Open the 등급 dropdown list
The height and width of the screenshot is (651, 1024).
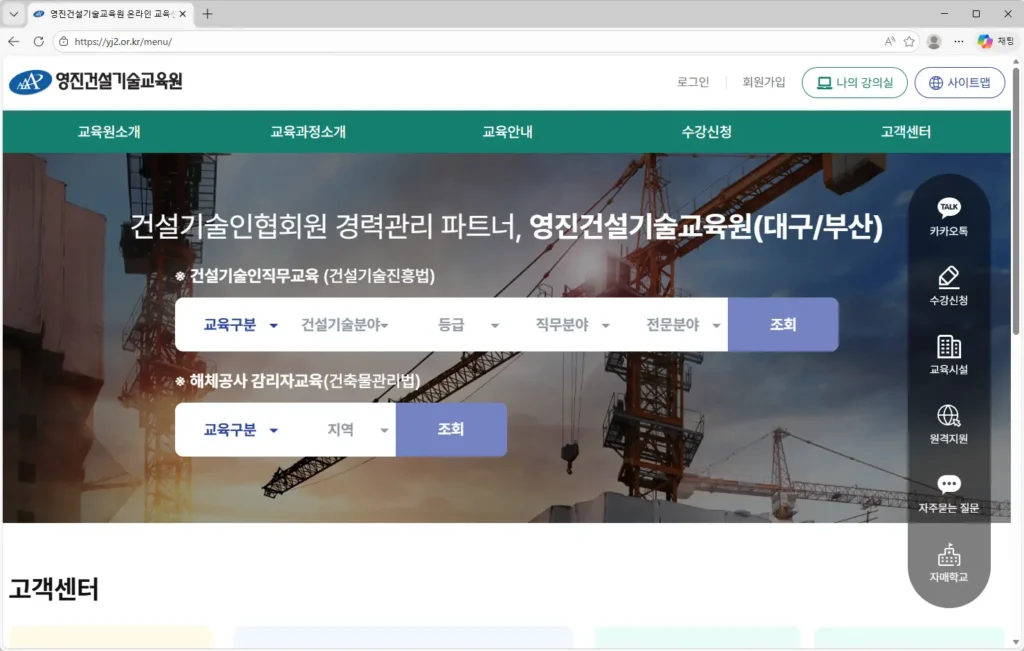coord(467,325)
